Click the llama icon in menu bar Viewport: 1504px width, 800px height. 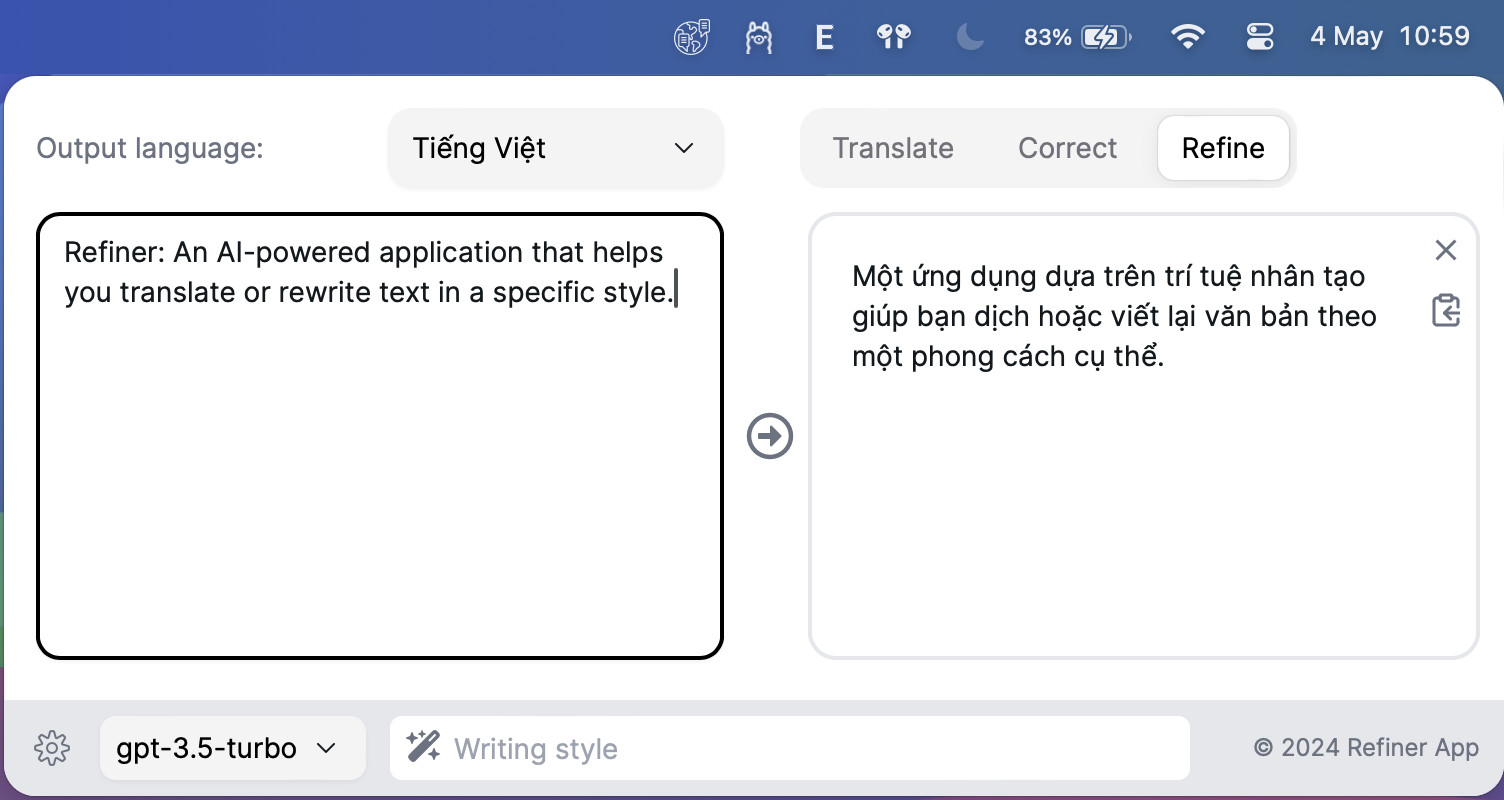tap(759, 38)
